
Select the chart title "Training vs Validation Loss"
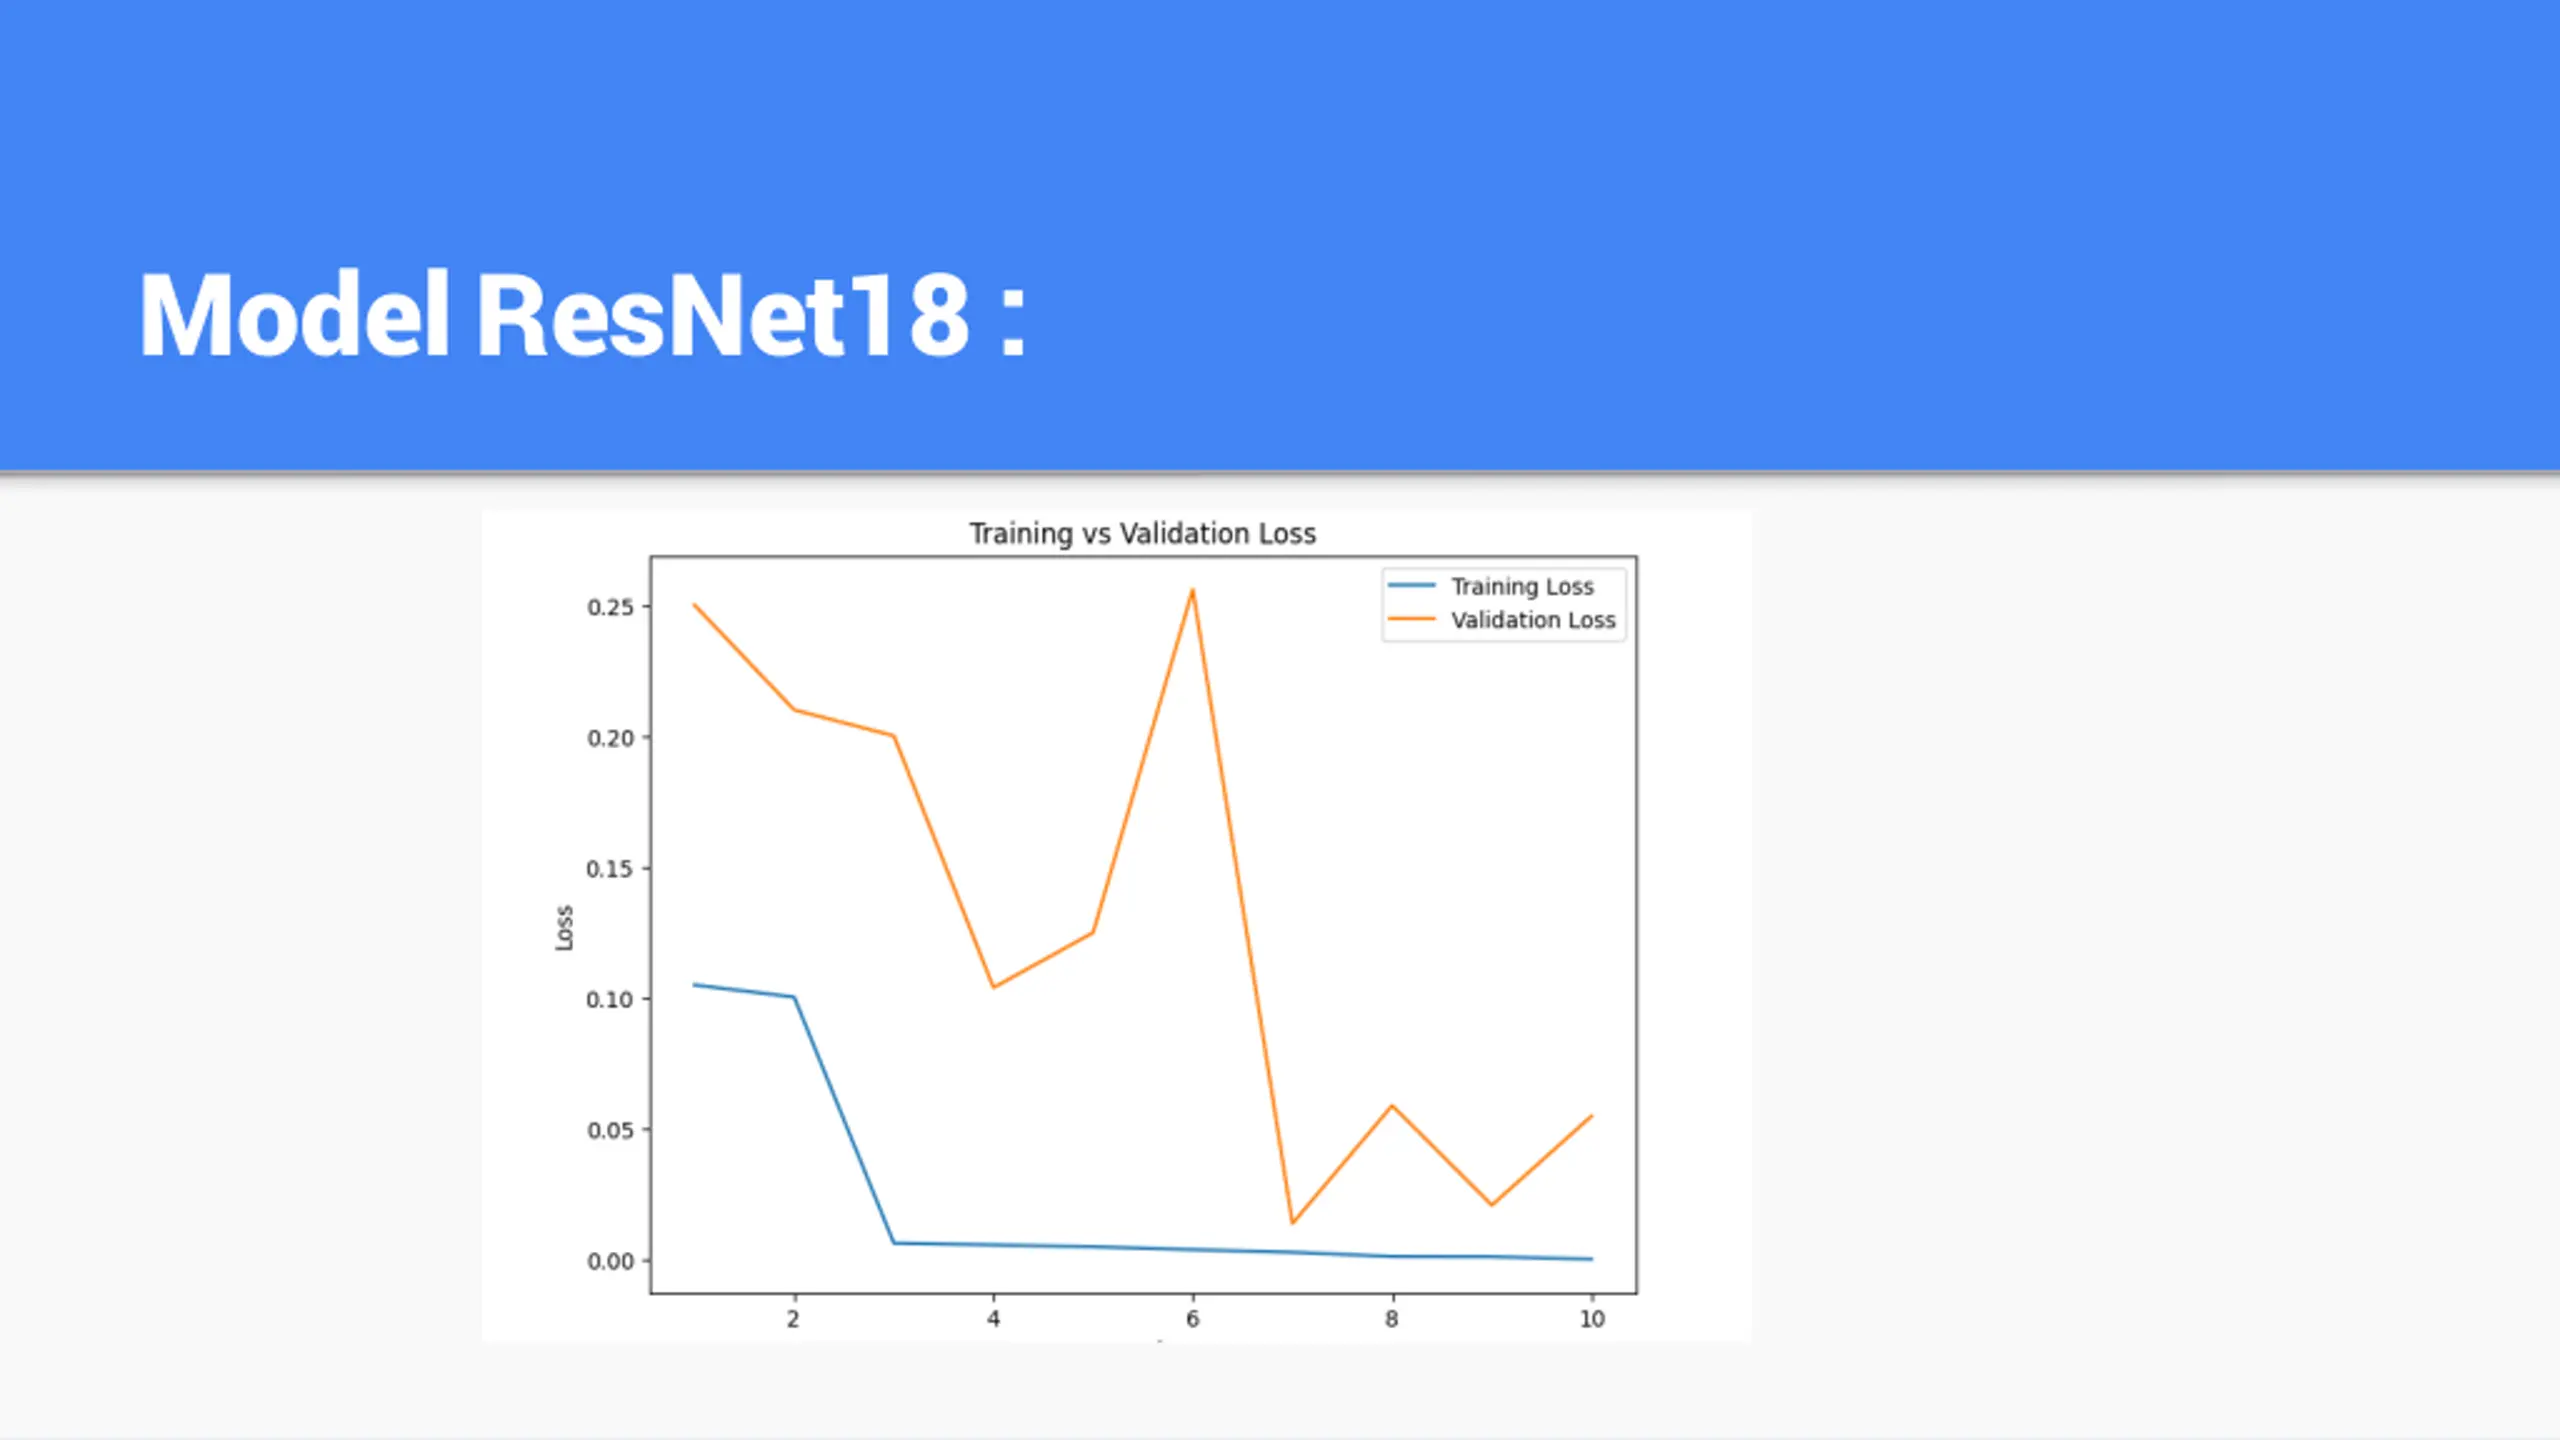[1142, 533]
